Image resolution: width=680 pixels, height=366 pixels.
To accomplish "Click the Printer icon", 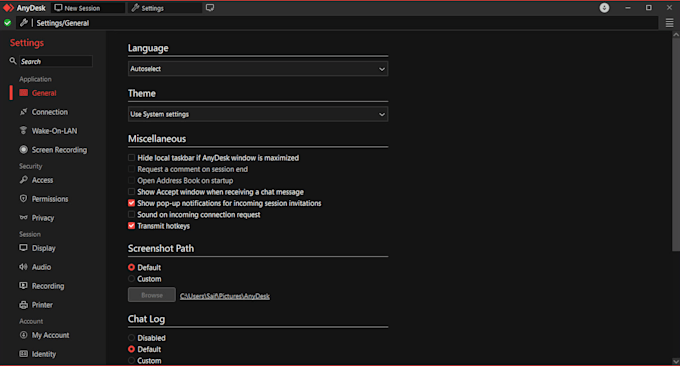I will 23,305.
